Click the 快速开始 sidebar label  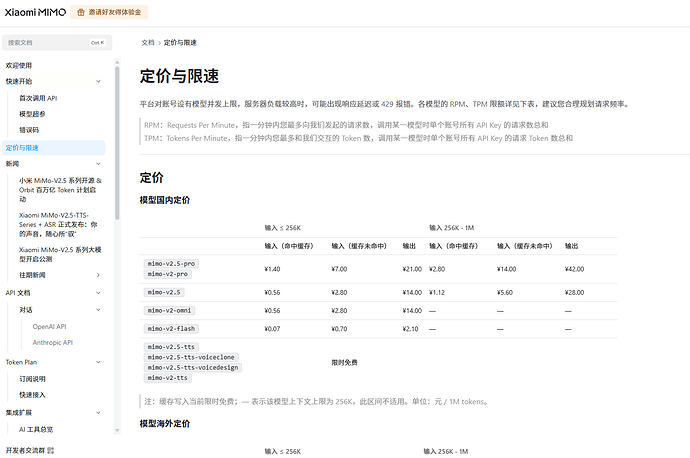tap(18, 81)
